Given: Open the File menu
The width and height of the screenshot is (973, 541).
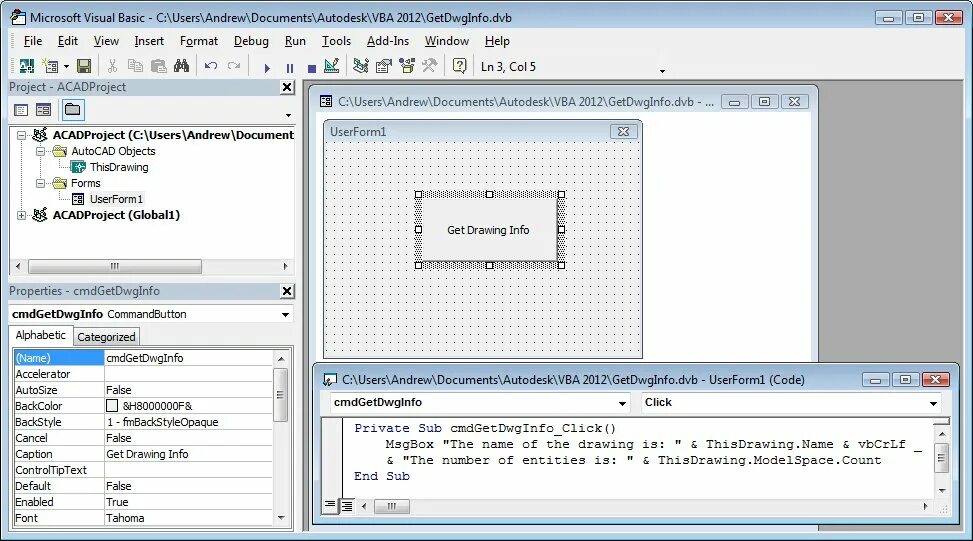Looking at the screenshot, I should click(33, 41).
